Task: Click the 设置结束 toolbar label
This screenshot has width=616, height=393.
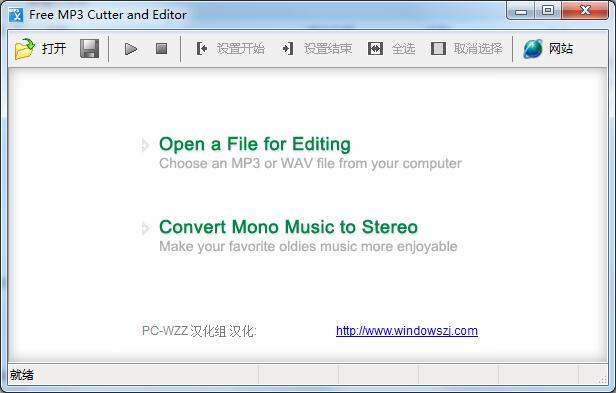Action: [x=328, y=49]
